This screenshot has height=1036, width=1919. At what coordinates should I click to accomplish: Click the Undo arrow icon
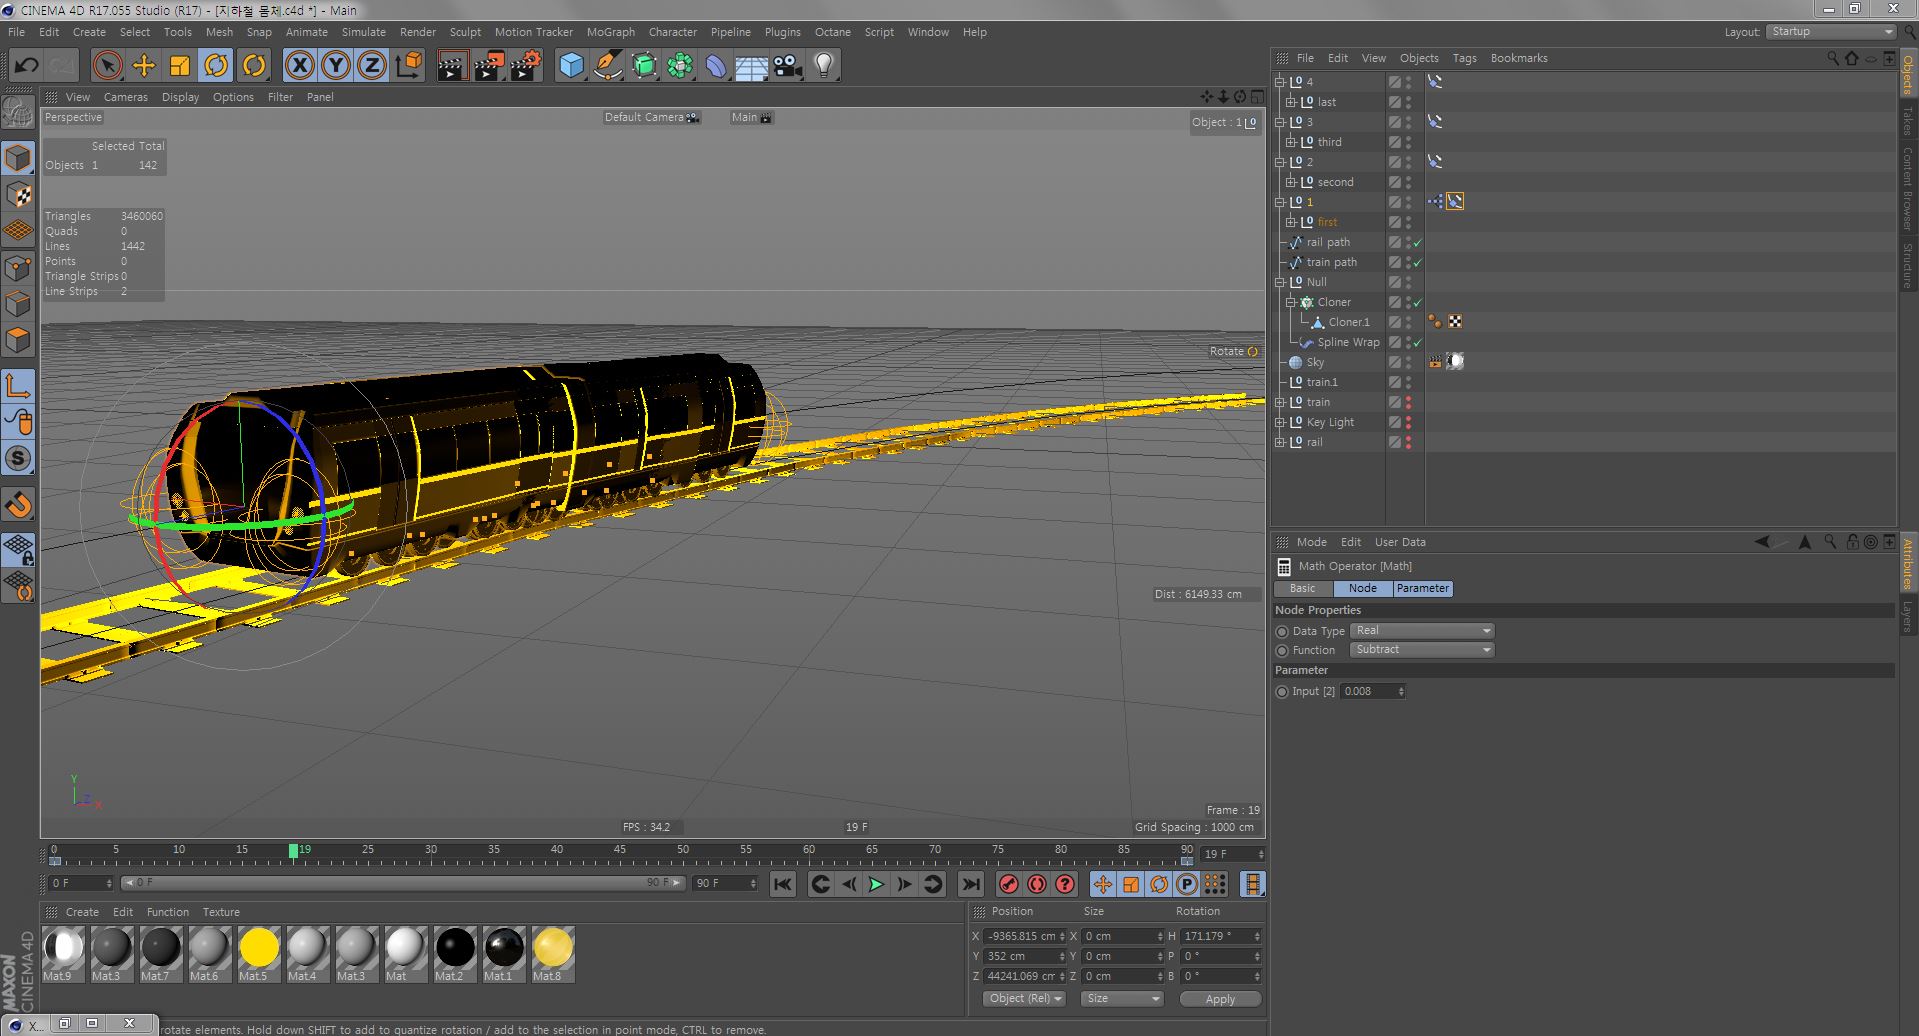point(26,66)
